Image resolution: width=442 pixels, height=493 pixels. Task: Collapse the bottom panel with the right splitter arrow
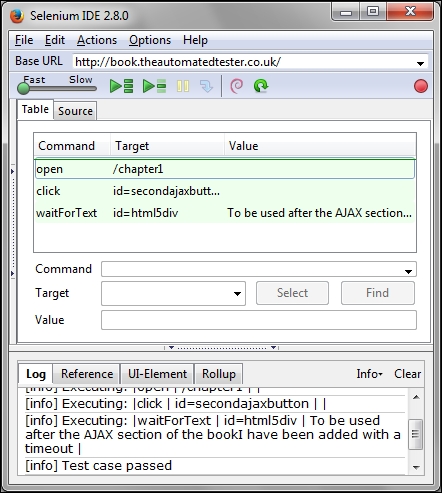[273, 347]
